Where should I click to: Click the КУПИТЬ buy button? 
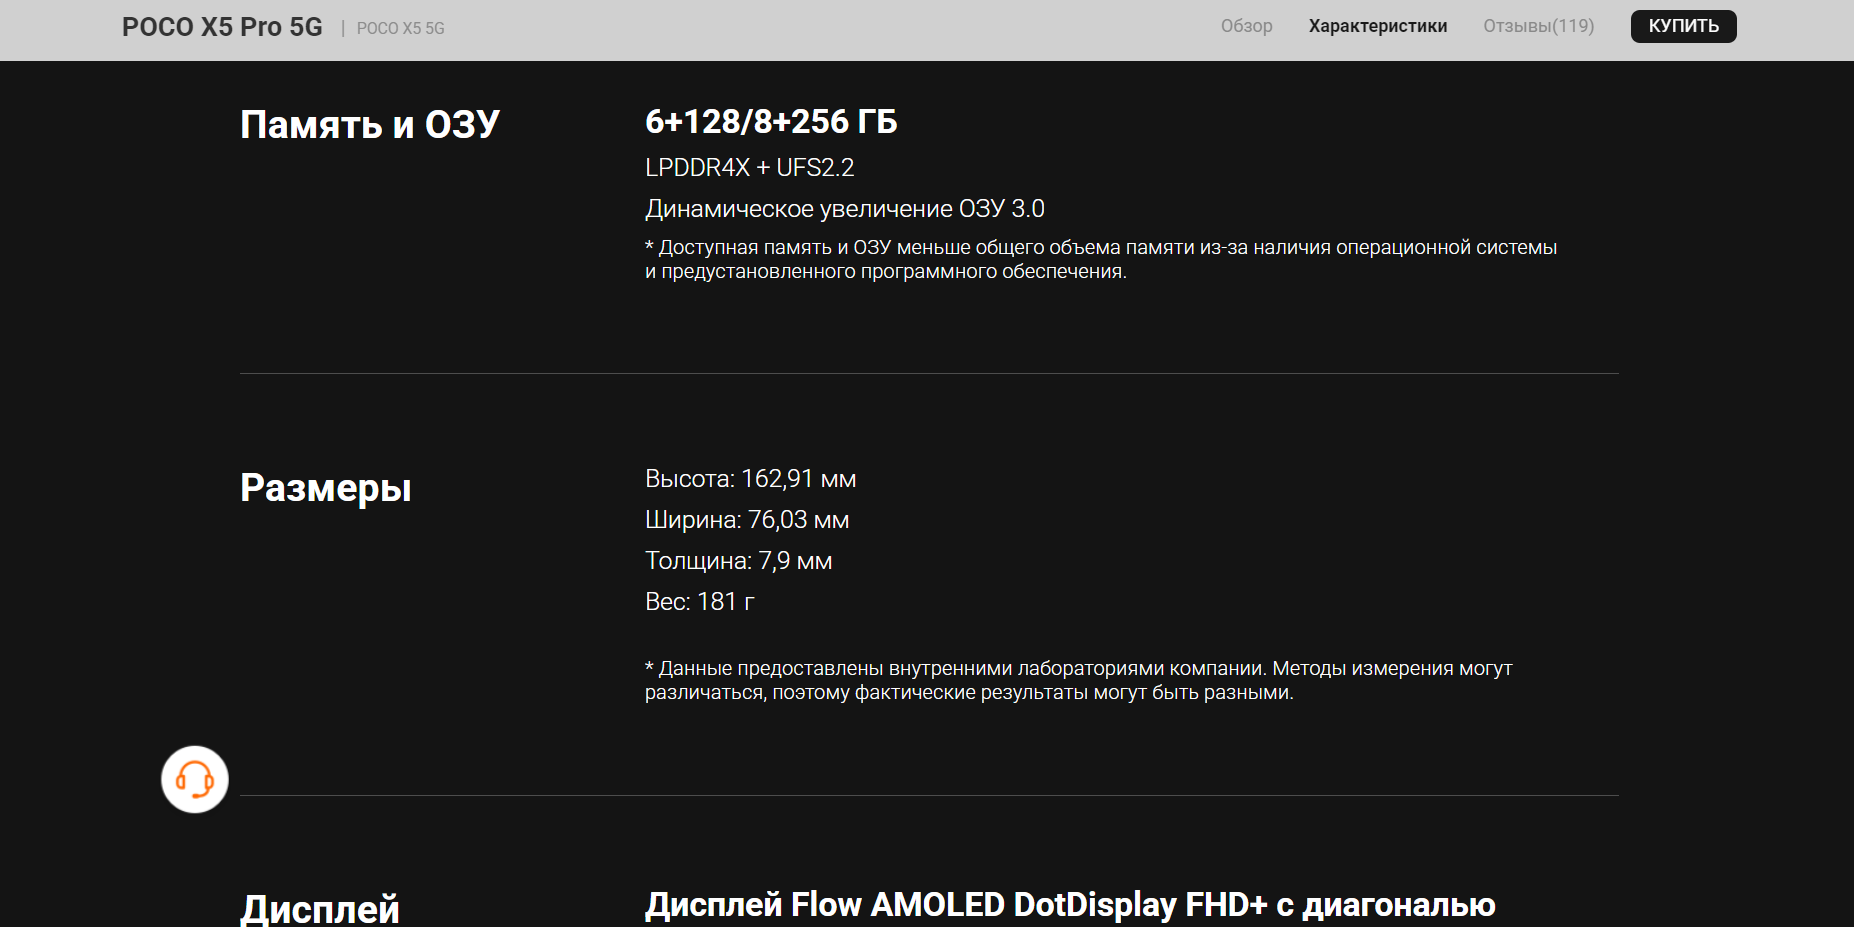(x=1683, y=26)
